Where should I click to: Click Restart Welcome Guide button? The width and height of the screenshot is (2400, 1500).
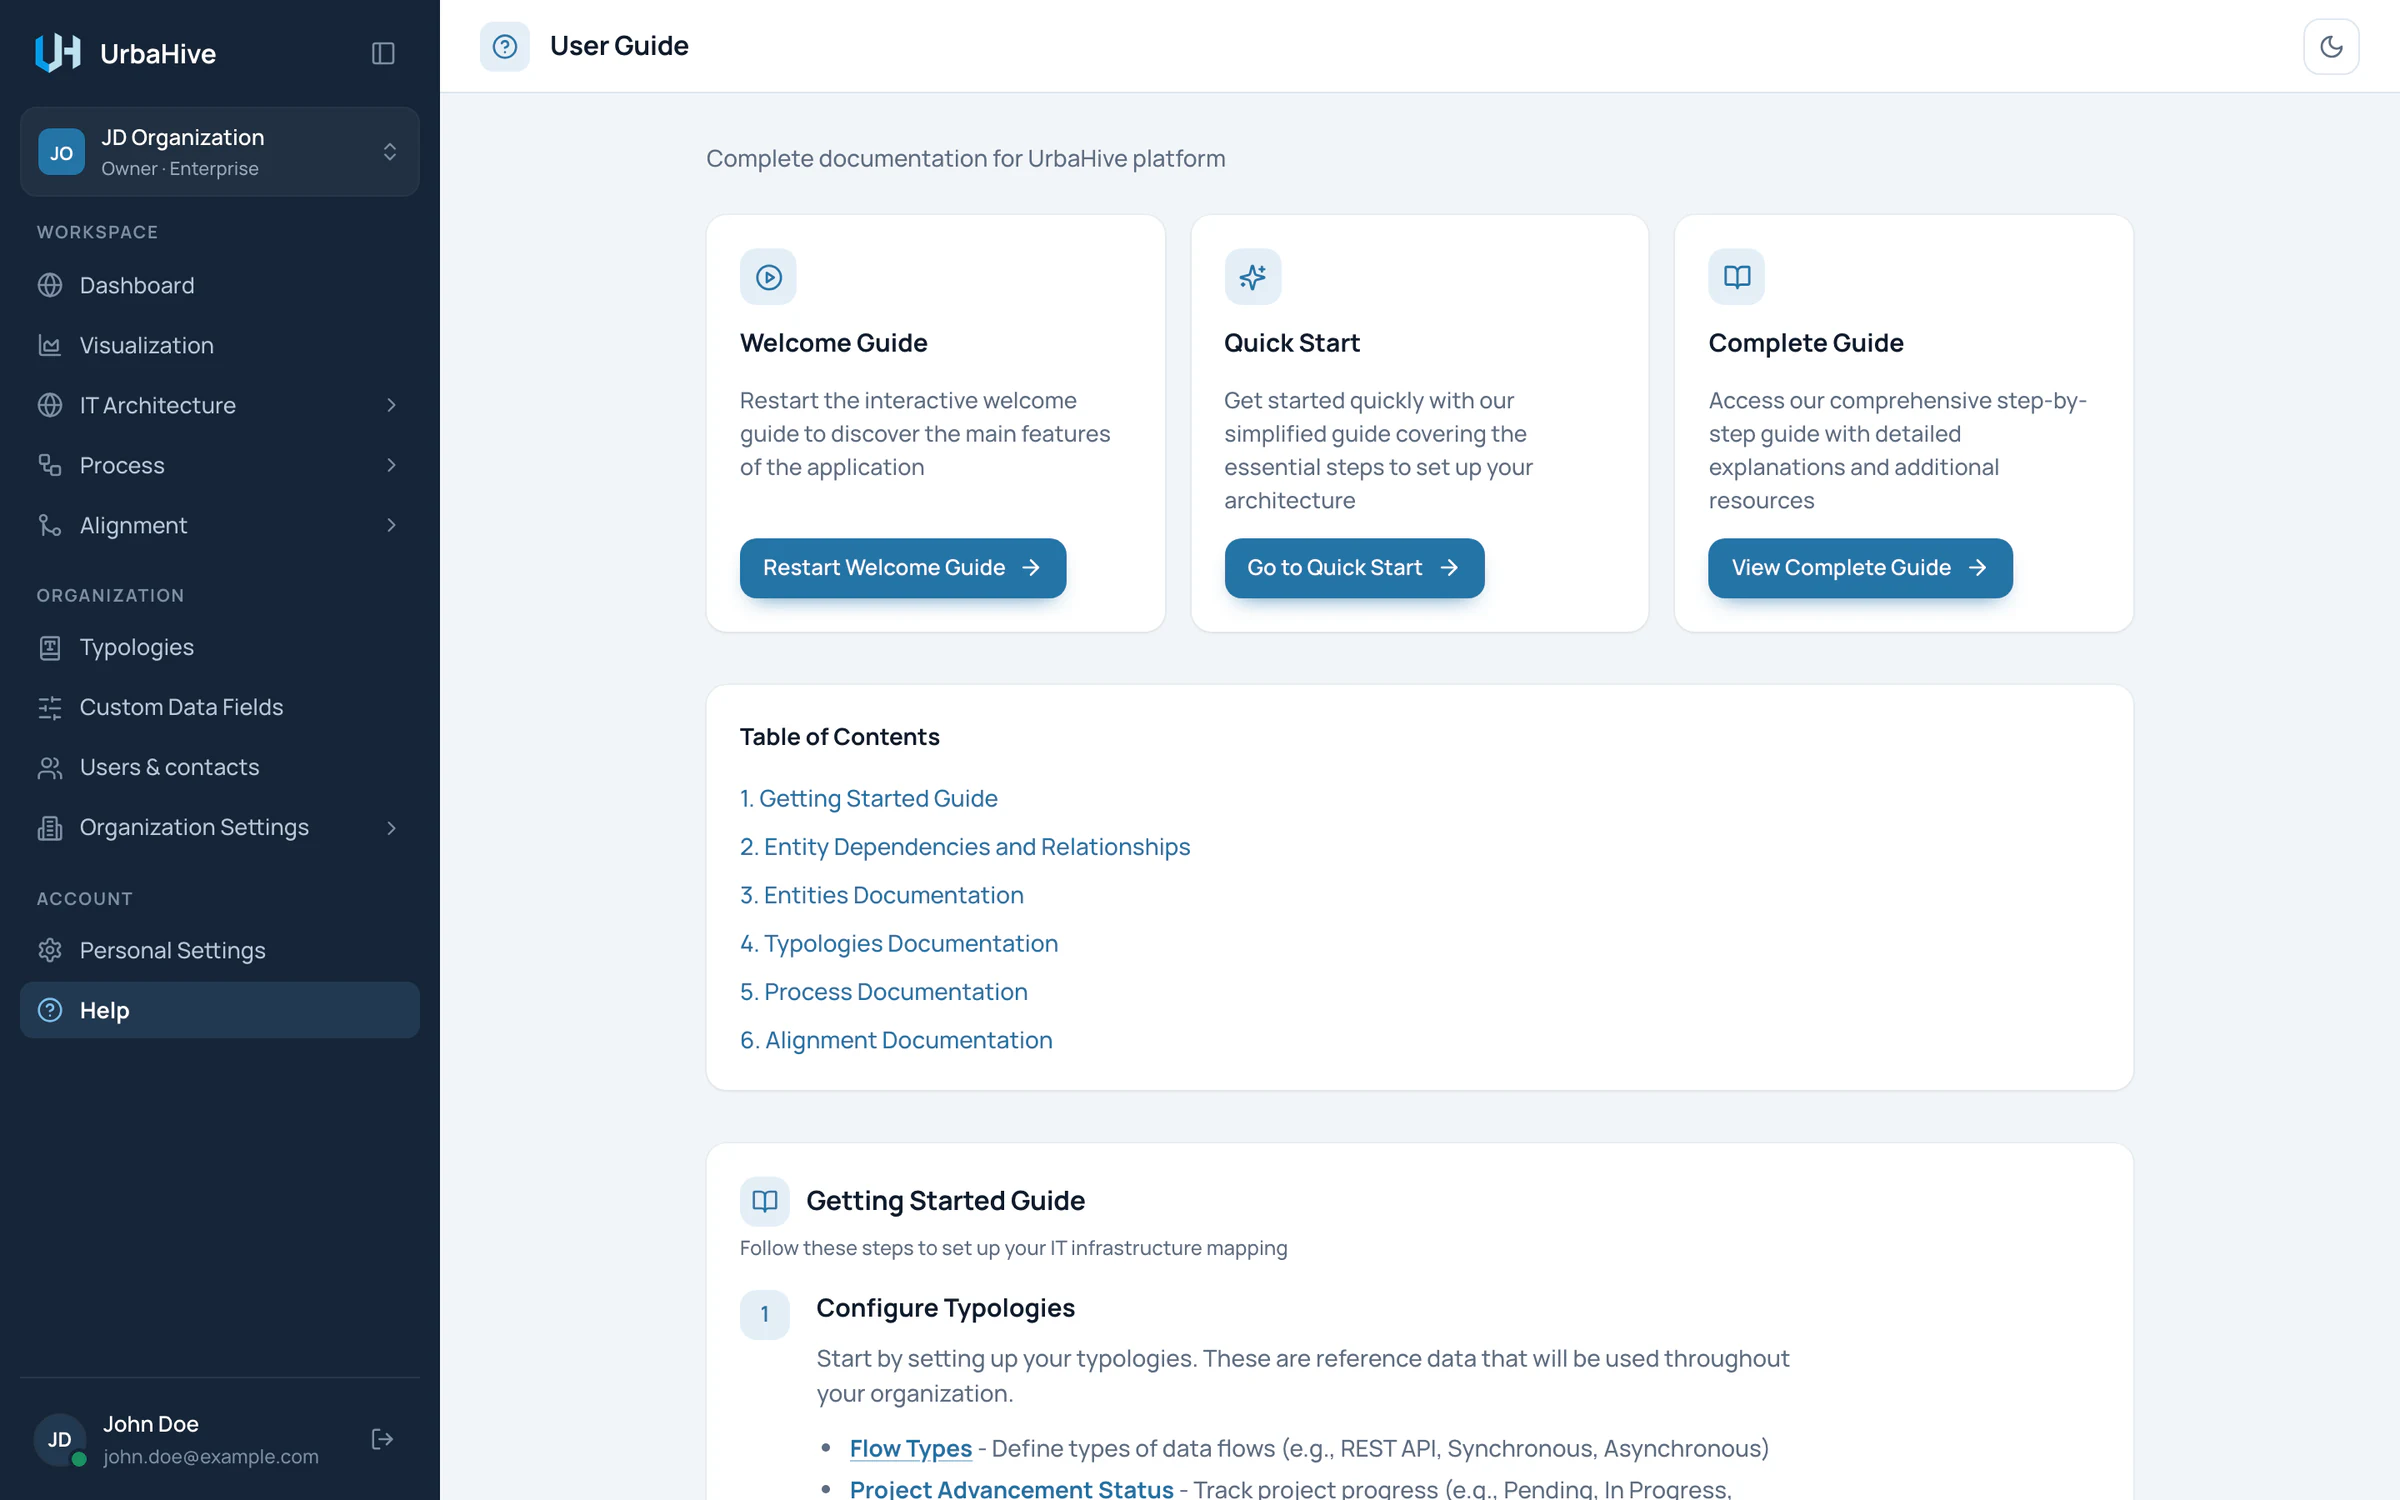[902, 568]
